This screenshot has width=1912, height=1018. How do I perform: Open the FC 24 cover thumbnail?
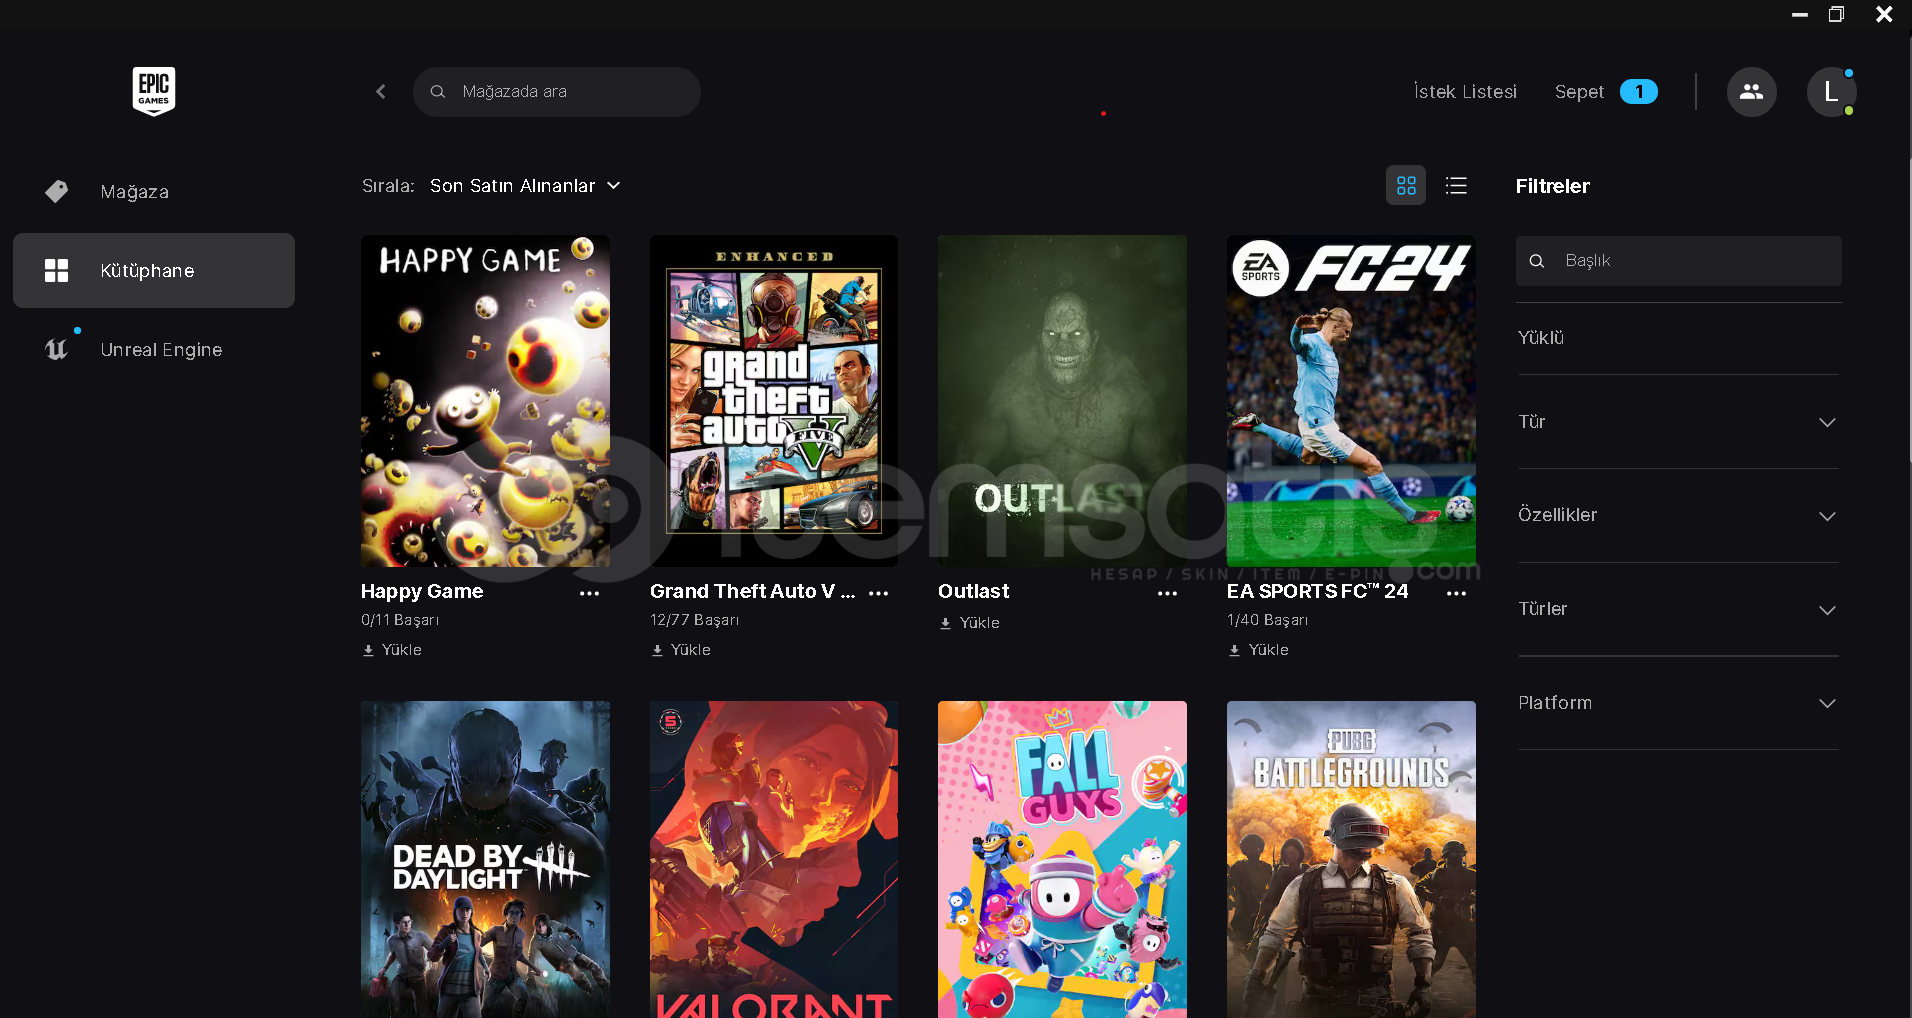pyautogui.click(x=1351, y=401)
